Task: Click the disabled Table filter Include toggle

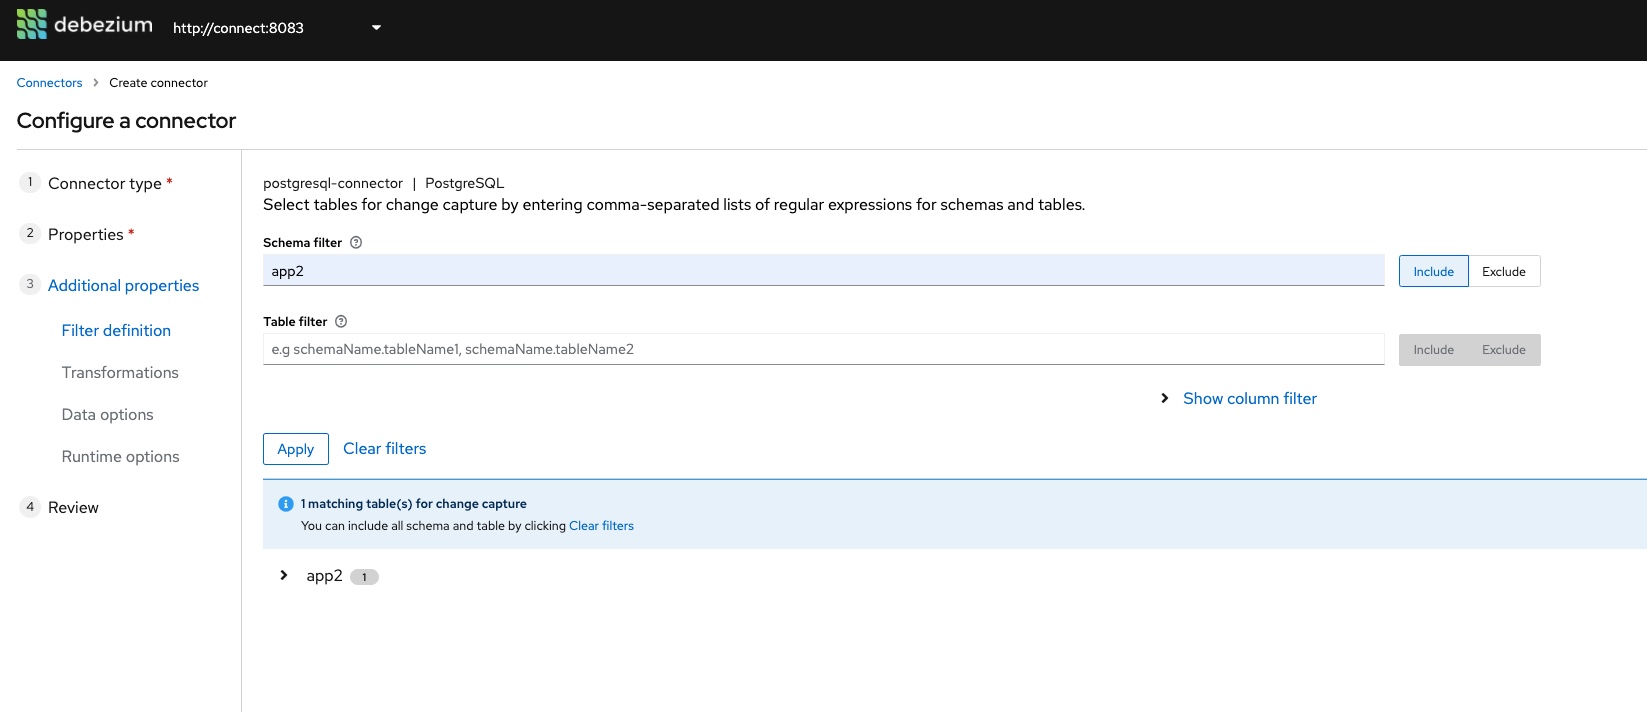Action: pos(1433,349)
